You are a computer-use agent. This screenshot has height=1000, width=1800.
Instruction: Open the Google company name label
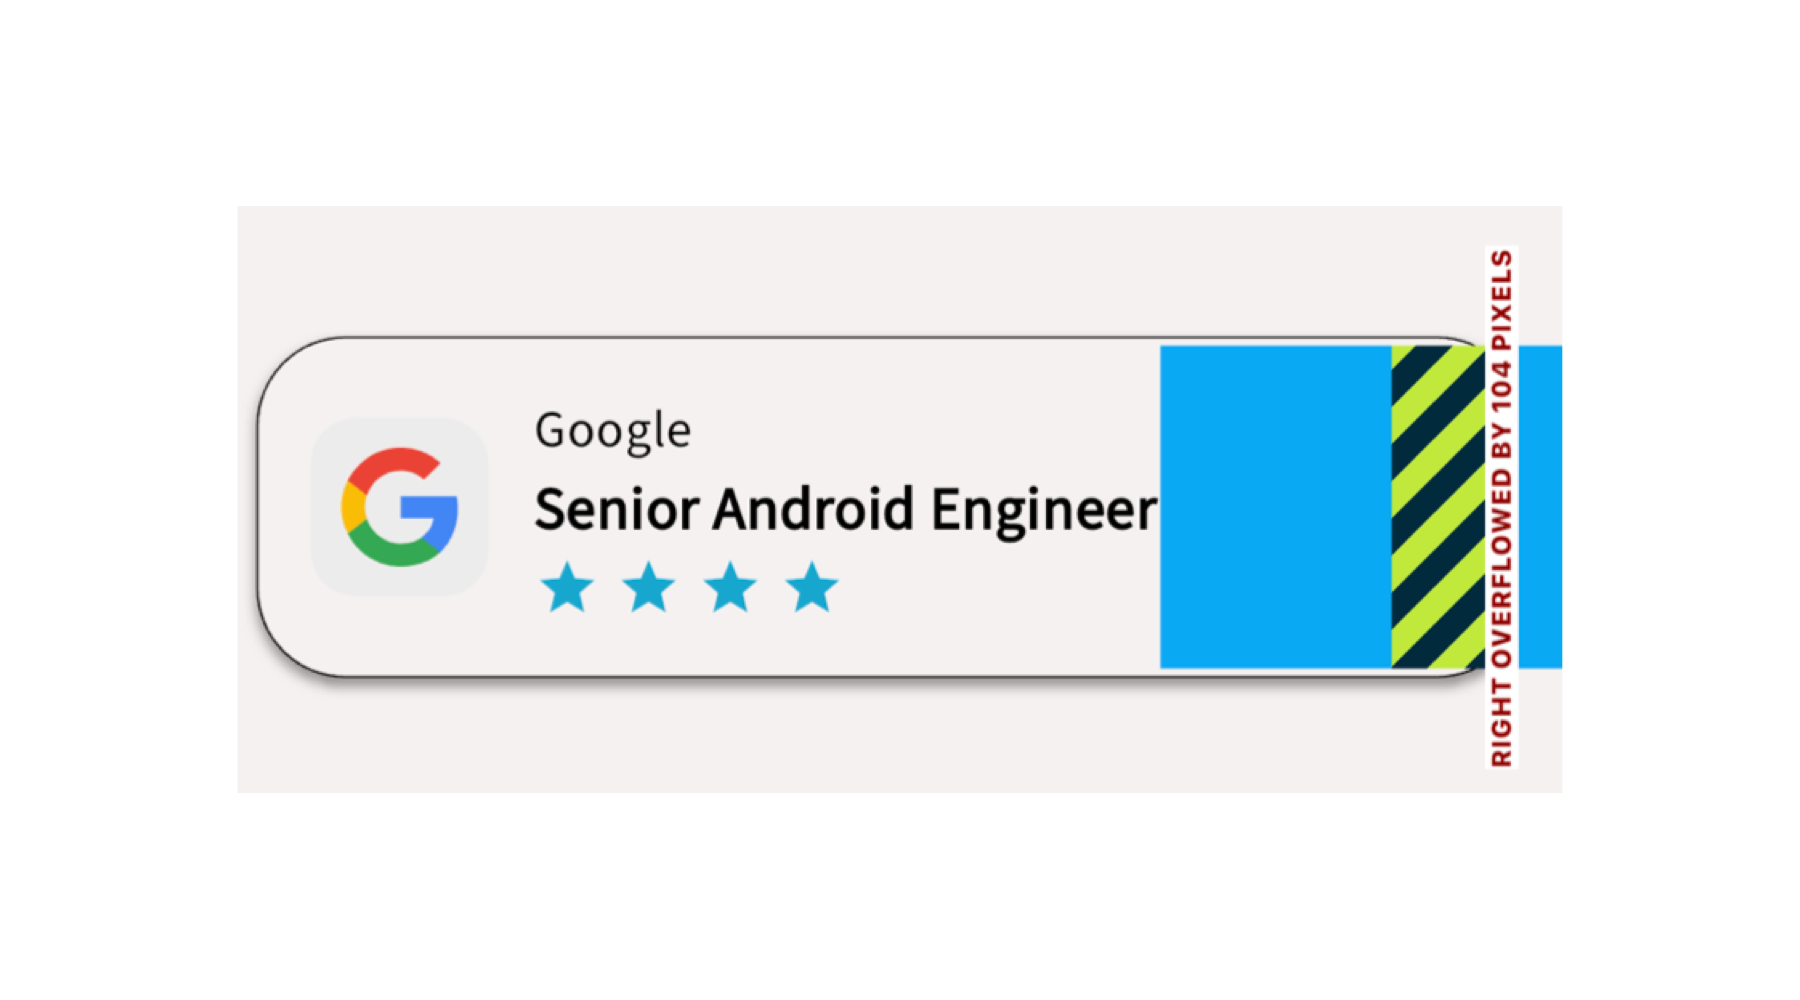612,431
